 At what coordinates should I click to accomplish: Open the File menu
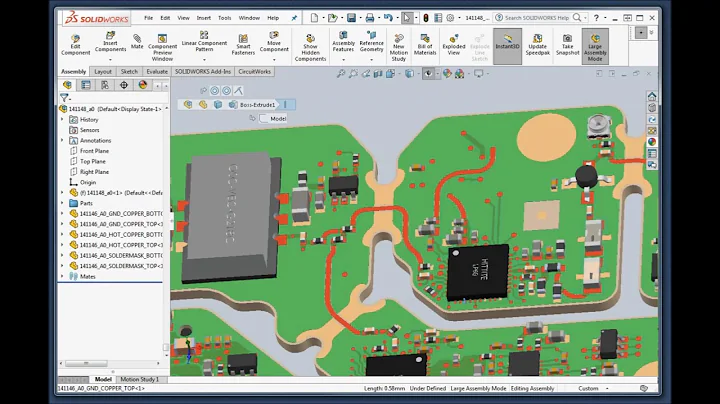point(148,18)
